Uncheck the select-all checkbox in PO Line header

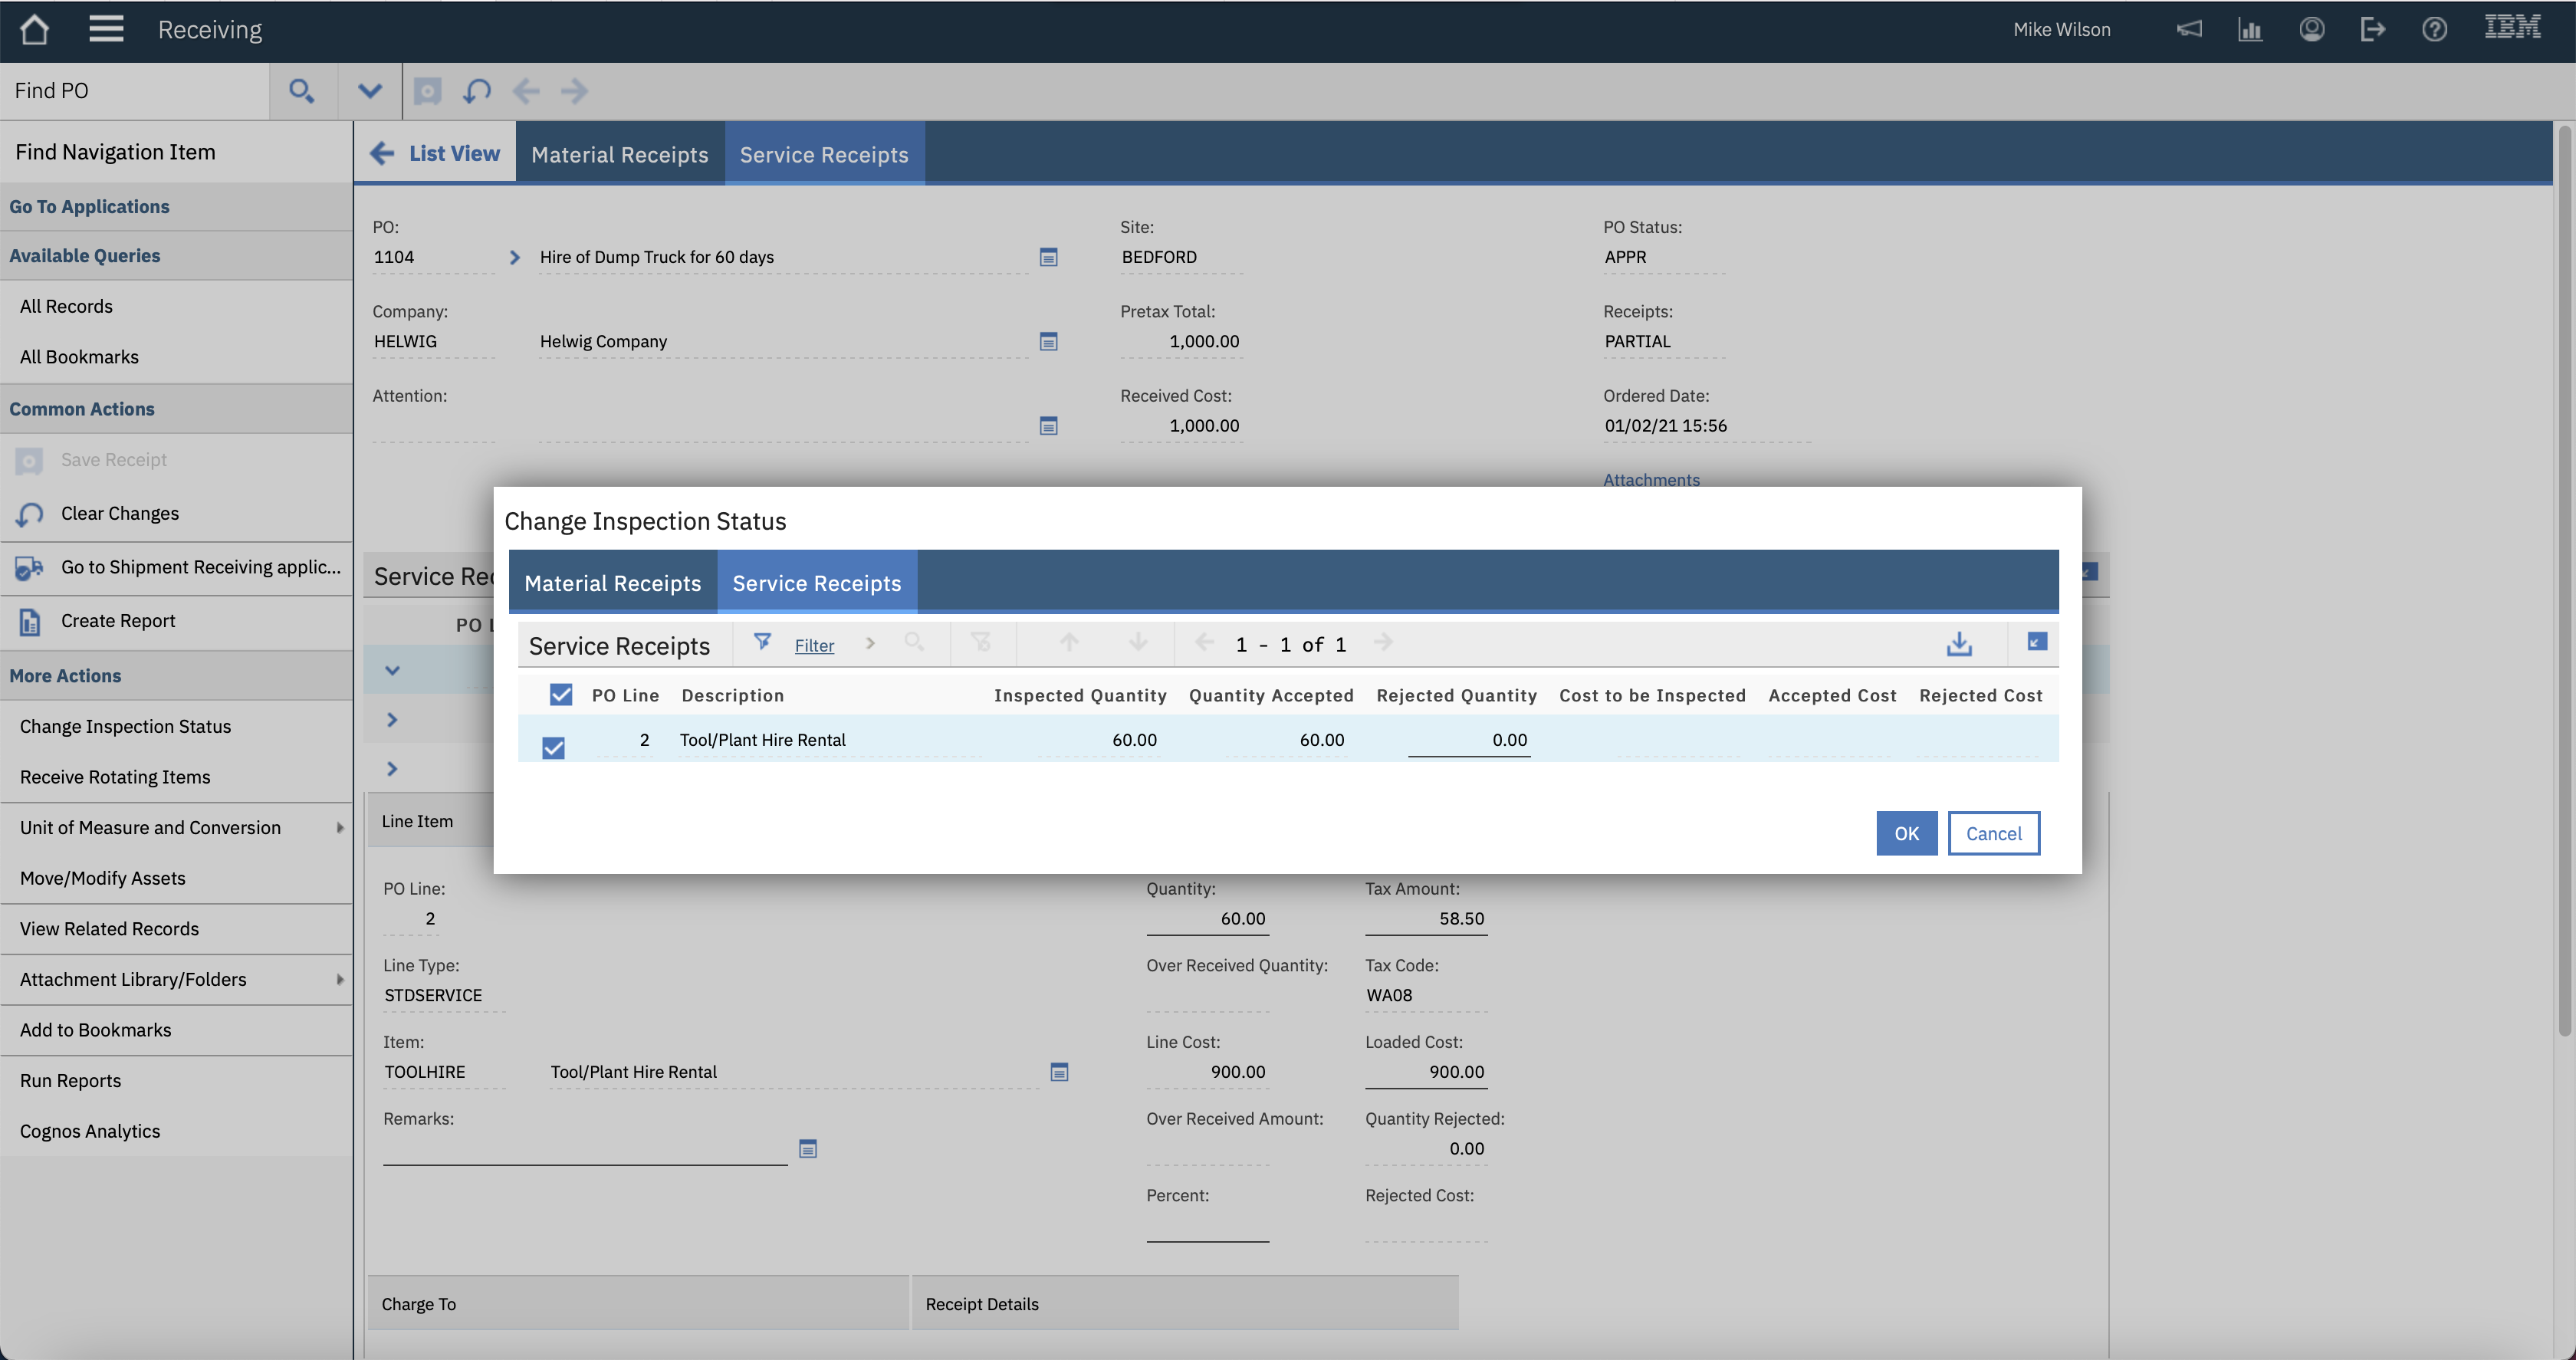click(x=560, y=694)
